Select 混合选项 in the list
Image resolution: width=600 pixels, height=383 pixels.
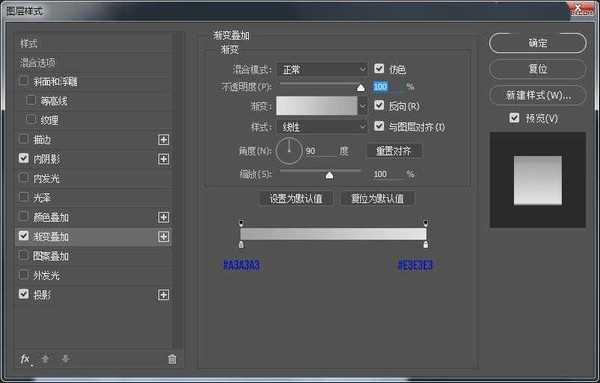tap(38, 63)
